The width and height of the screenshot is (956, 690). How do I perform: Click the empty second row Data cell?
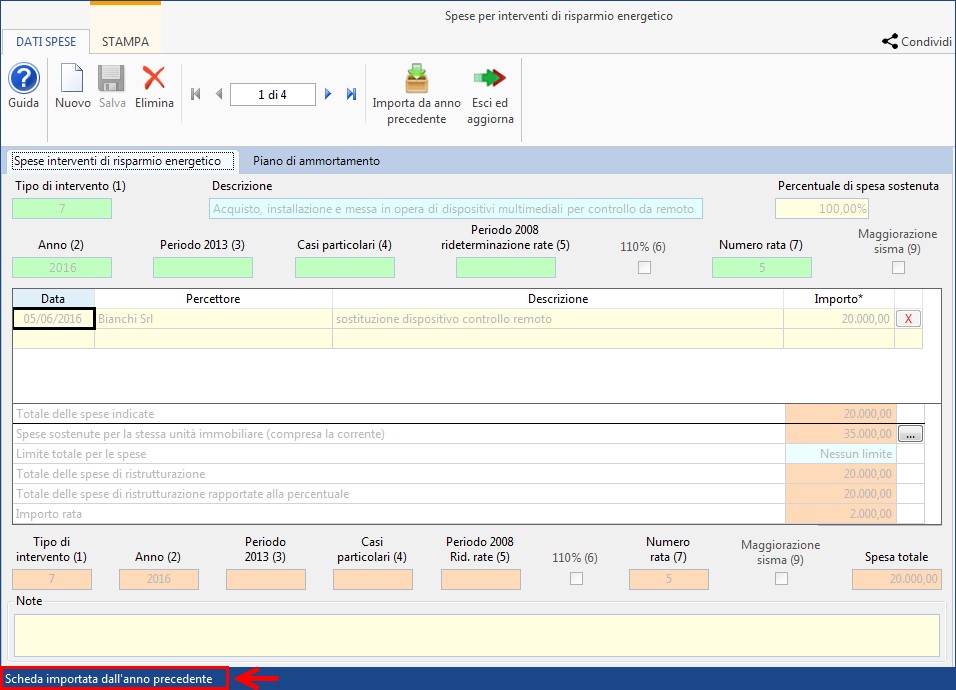point(54,339)
